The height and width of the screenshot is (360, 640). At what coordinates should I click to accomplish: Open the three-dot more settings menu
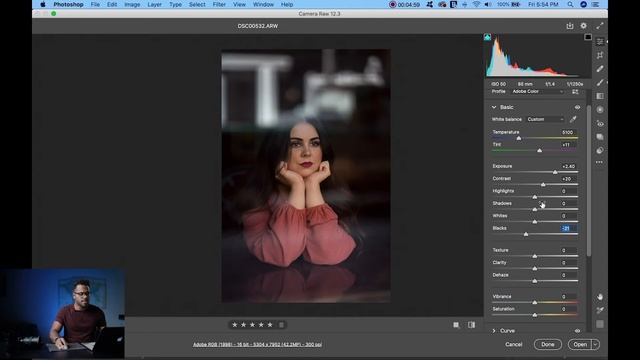599,162
